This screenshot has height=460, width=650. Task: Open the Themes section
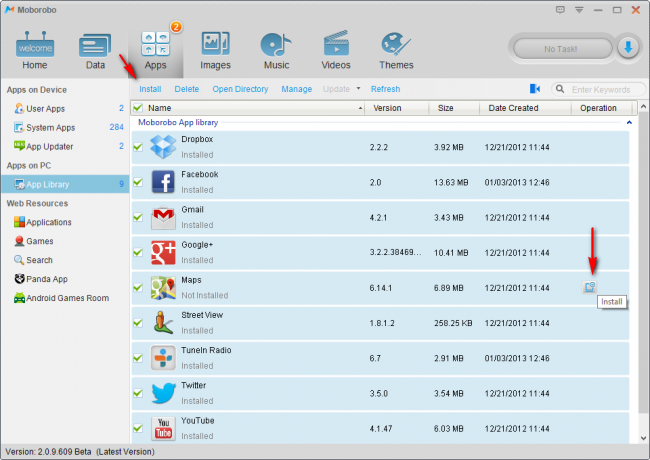click(x=396, y=50)
